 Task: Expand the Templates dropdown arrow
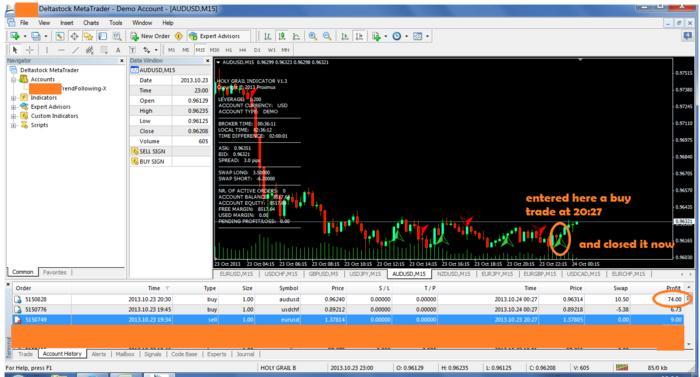tap(427, 36)
